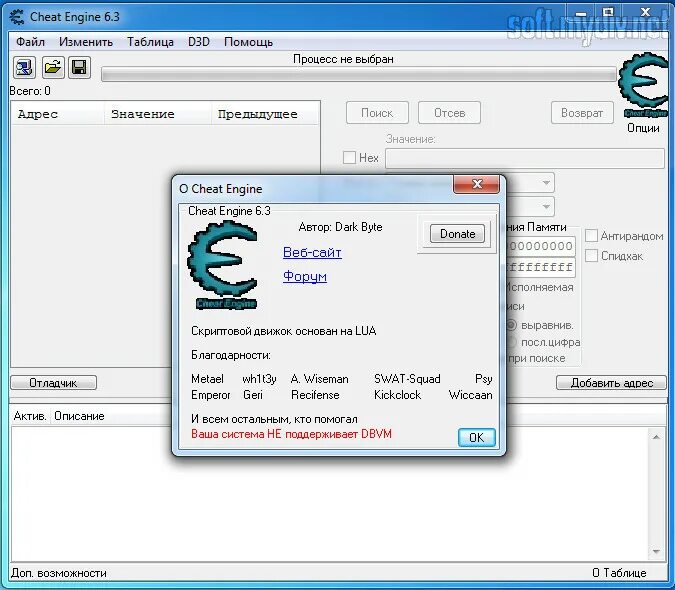Open the Помощь menu
Screen dimensions: 675x590
[248, 42]
